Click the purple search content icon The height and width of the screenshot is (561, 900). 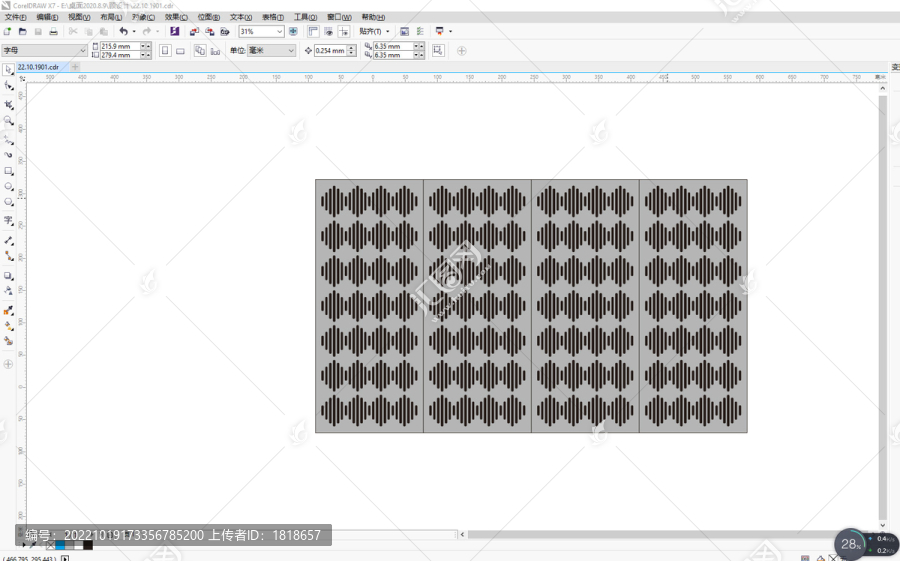pos(174,32)
